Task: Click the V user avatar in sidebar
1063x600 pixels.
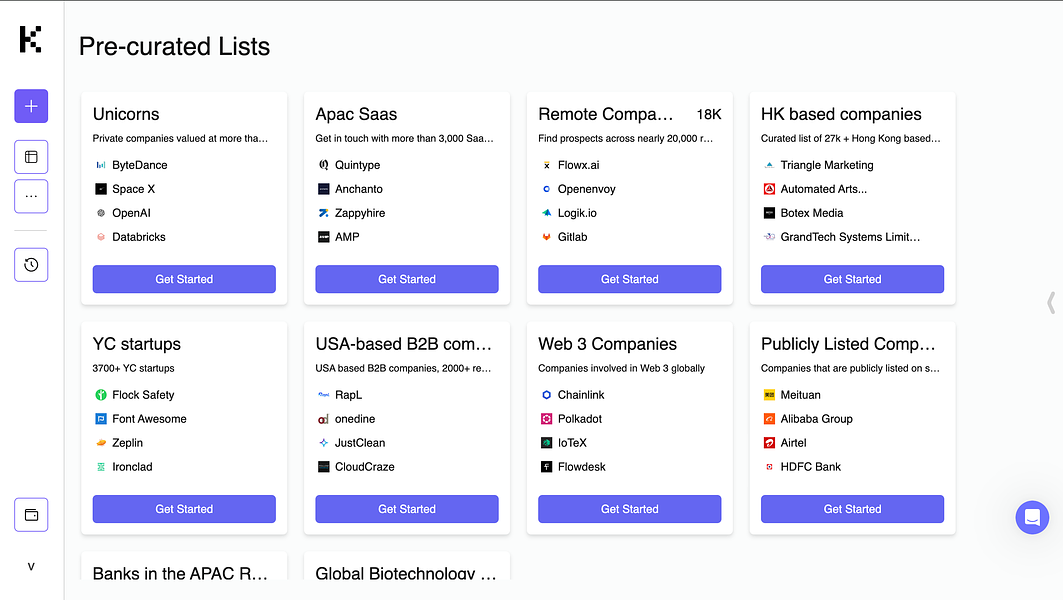Action: pos(31,567)
